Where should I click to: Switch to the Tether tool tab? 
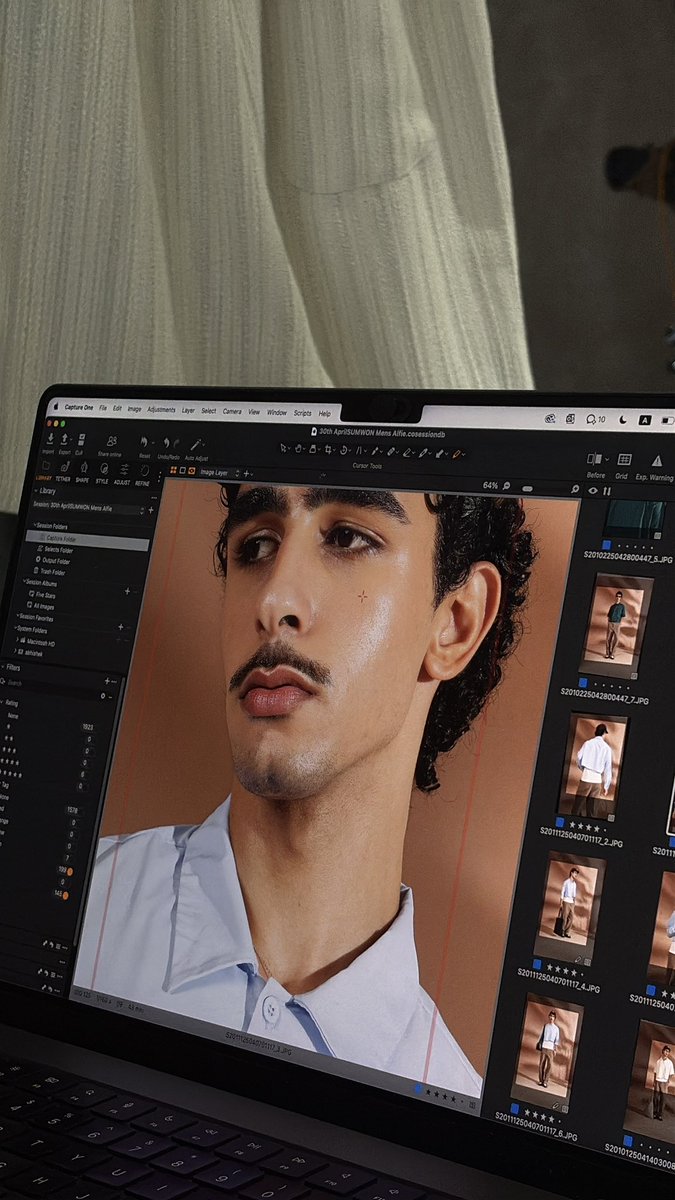click(63, 470)
